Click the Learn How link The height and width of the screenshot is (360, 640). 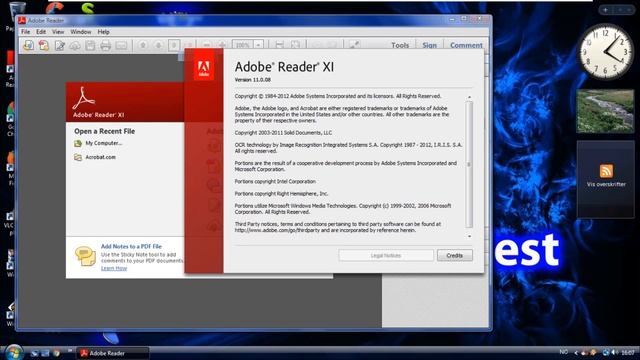tap(114, 268)
